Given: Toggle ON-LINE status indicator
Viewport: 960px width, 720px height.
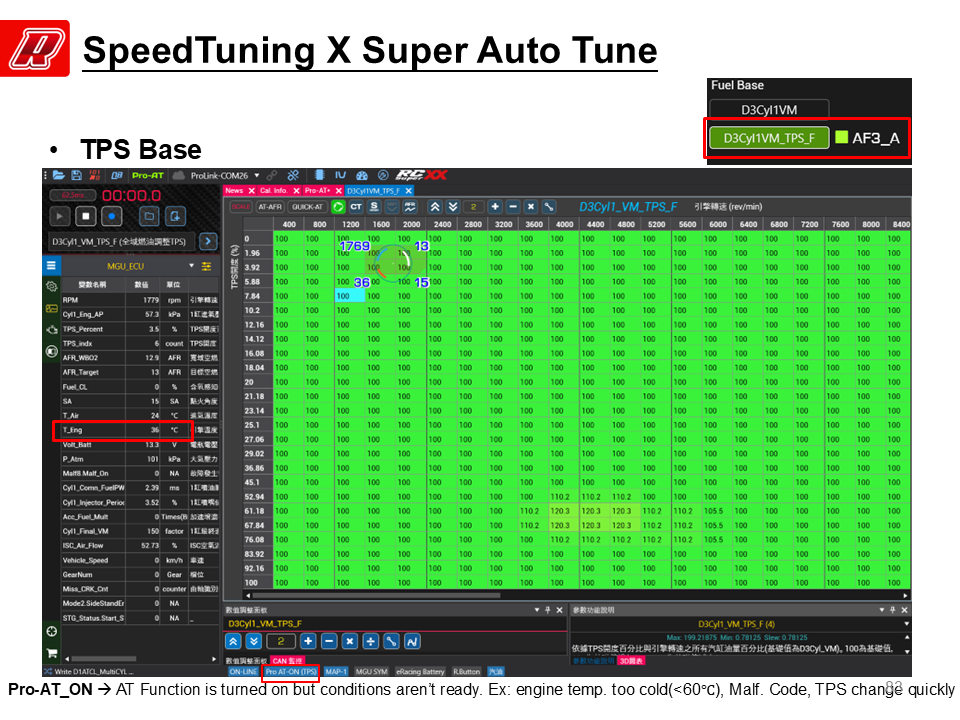Looking at the screenshot, I should pos(244,672).
